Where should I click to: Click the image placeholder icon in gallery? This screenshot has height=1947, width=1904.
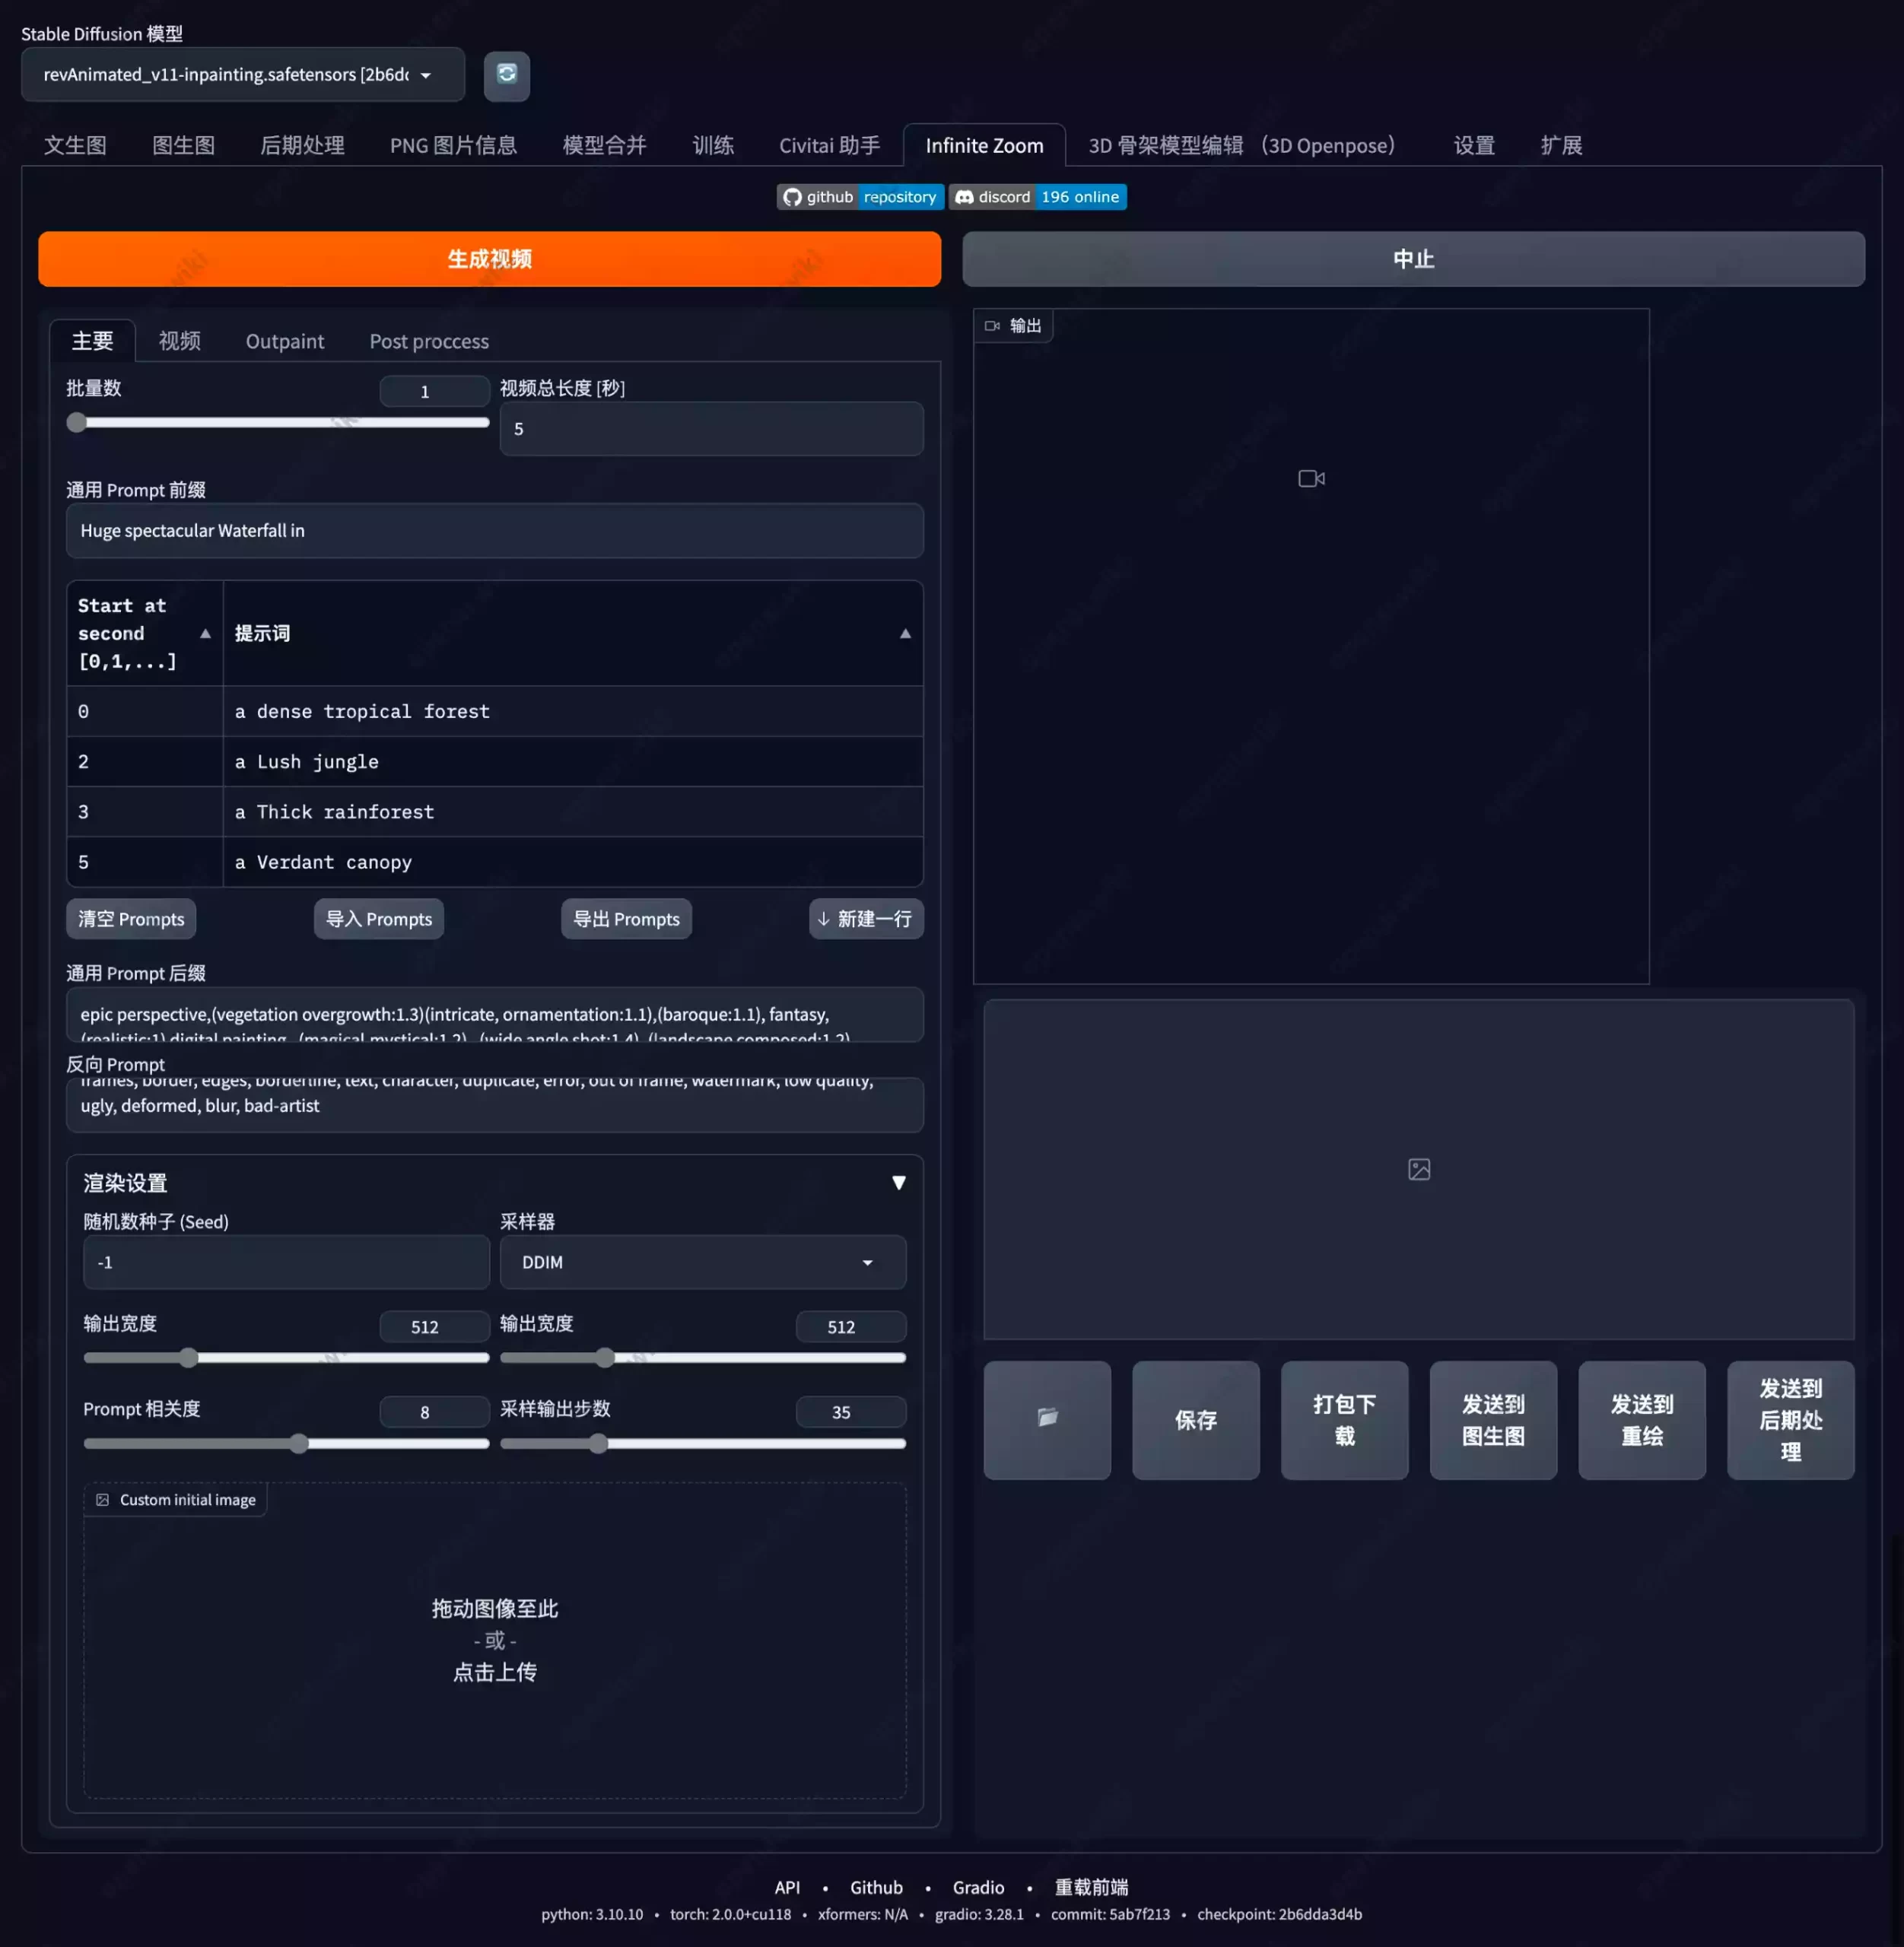tap(1418, 1169)
